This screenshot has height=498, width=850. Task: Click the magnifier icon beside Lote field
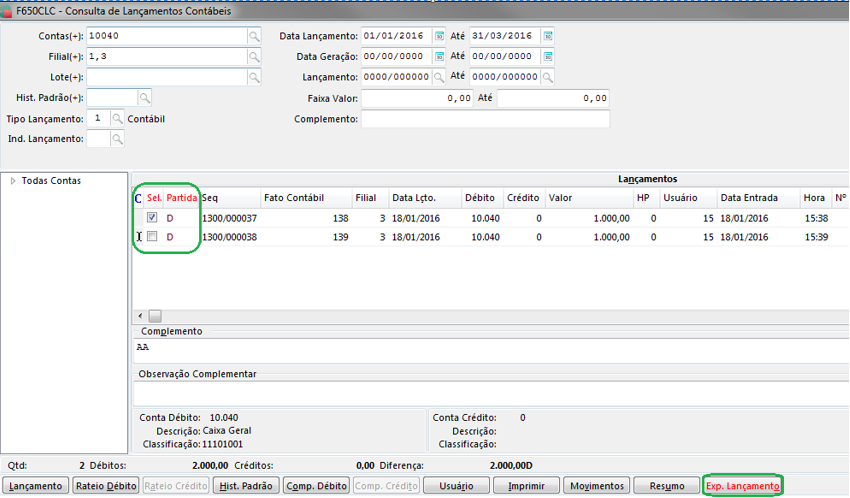point(254,77)
